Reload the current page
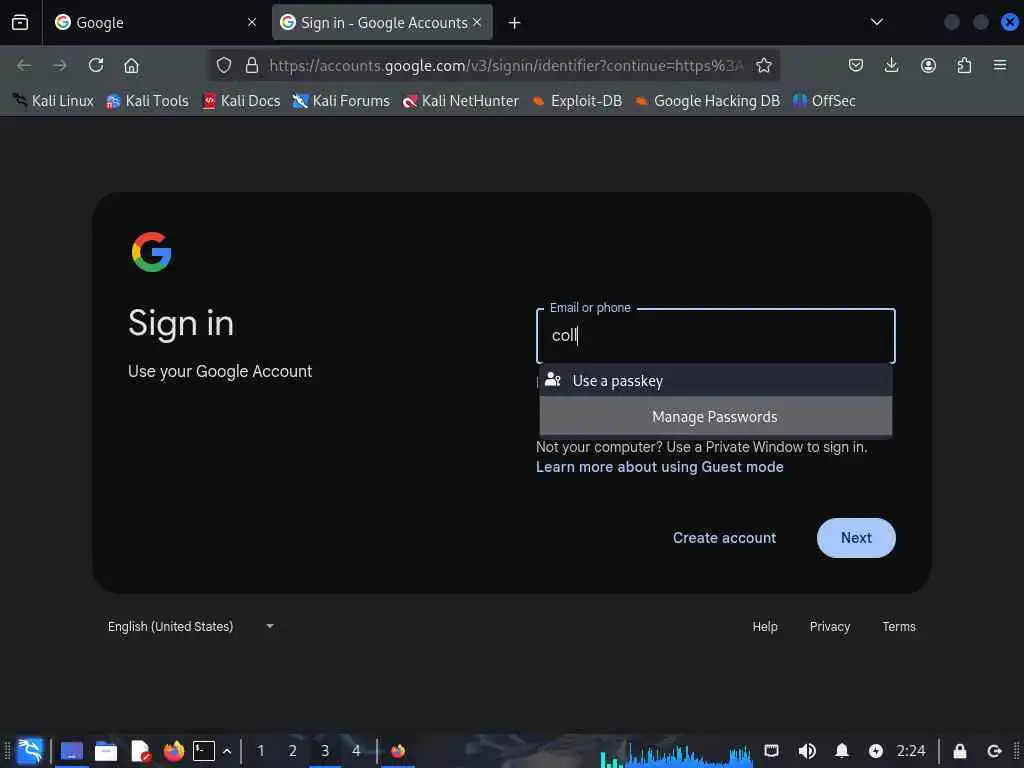Viewport: 1024px width, 768px height. pyautogui.click(x=96, y=65)
